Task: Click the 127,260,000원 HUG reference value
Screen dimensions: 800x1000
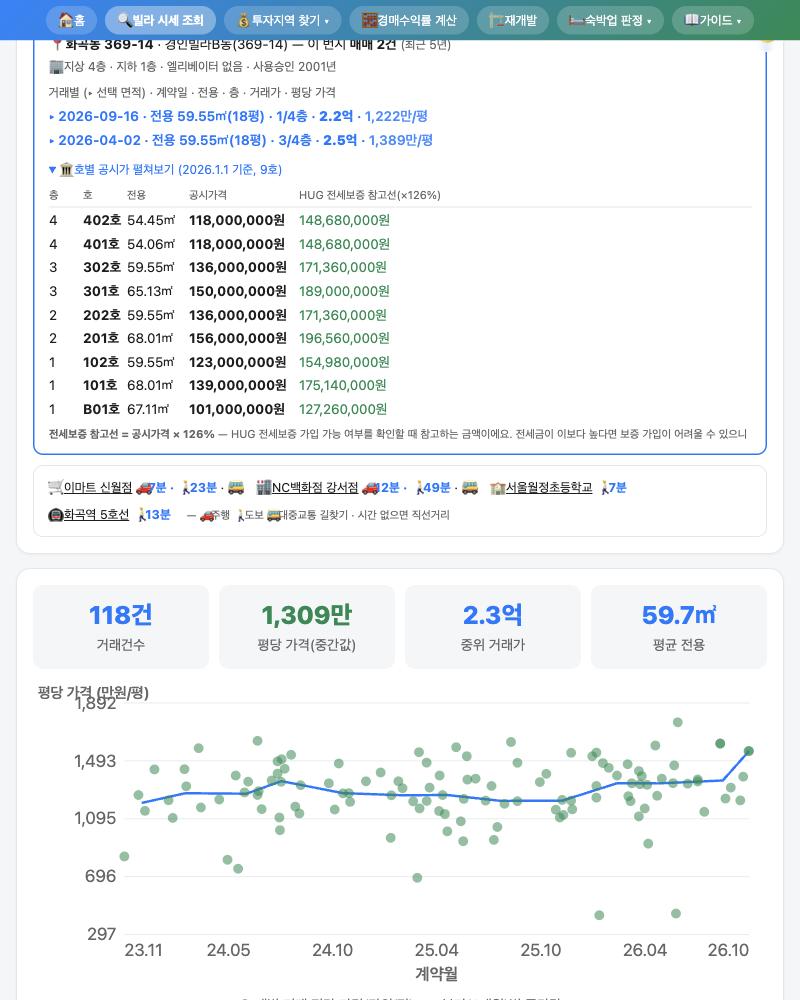Action: 343,409
